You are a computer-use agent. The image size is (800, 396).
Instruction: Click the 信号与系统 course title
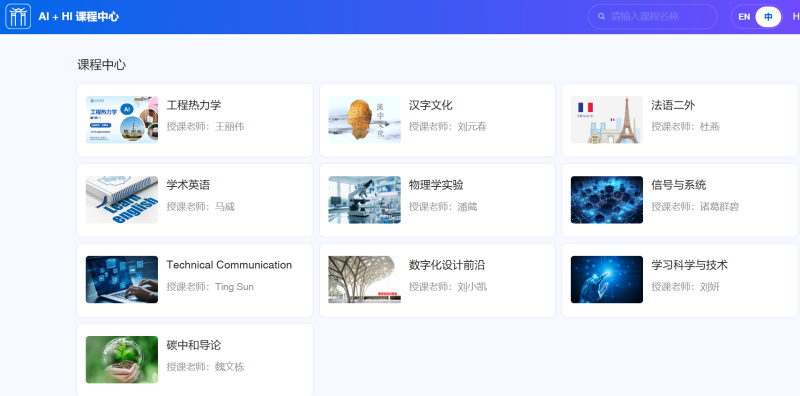click(x=679, y=185)
